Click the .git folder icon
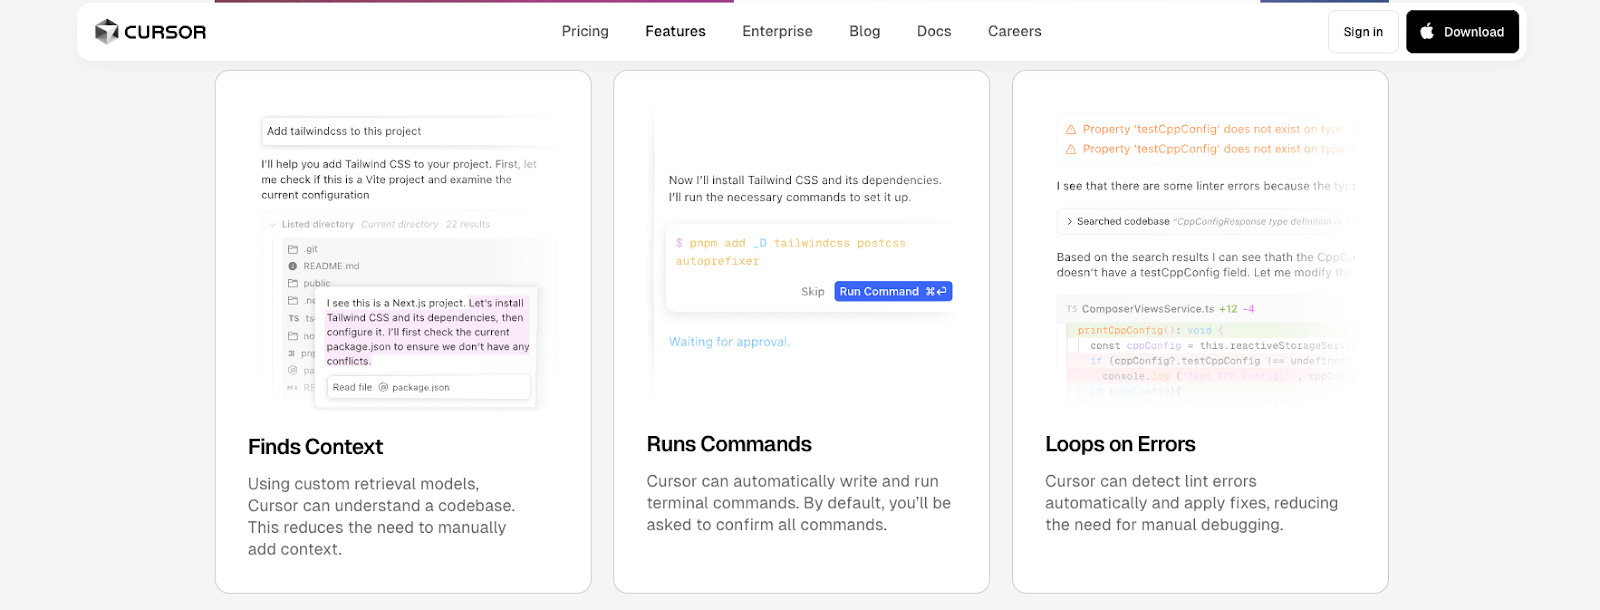This screenshot has height=610, width=1600. 293,249
